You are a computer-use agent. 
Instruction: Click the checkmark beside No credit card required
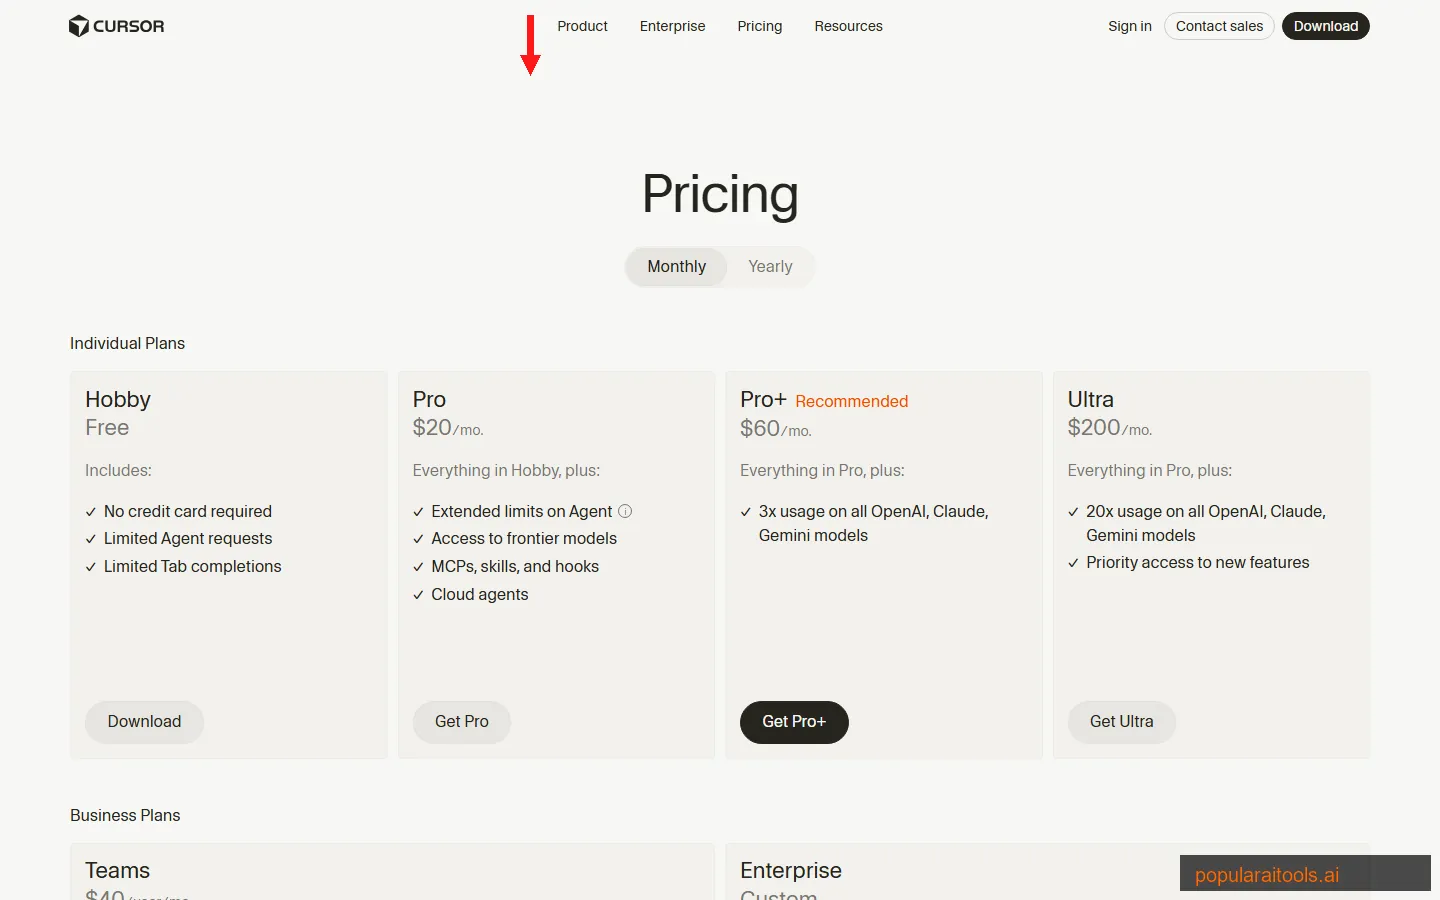click(90, 511)
